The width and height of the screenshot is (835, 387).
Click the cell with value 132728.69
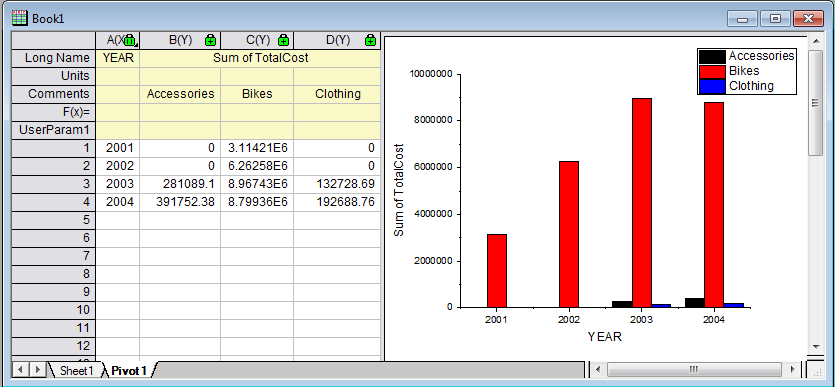click(x=338, y=184)
